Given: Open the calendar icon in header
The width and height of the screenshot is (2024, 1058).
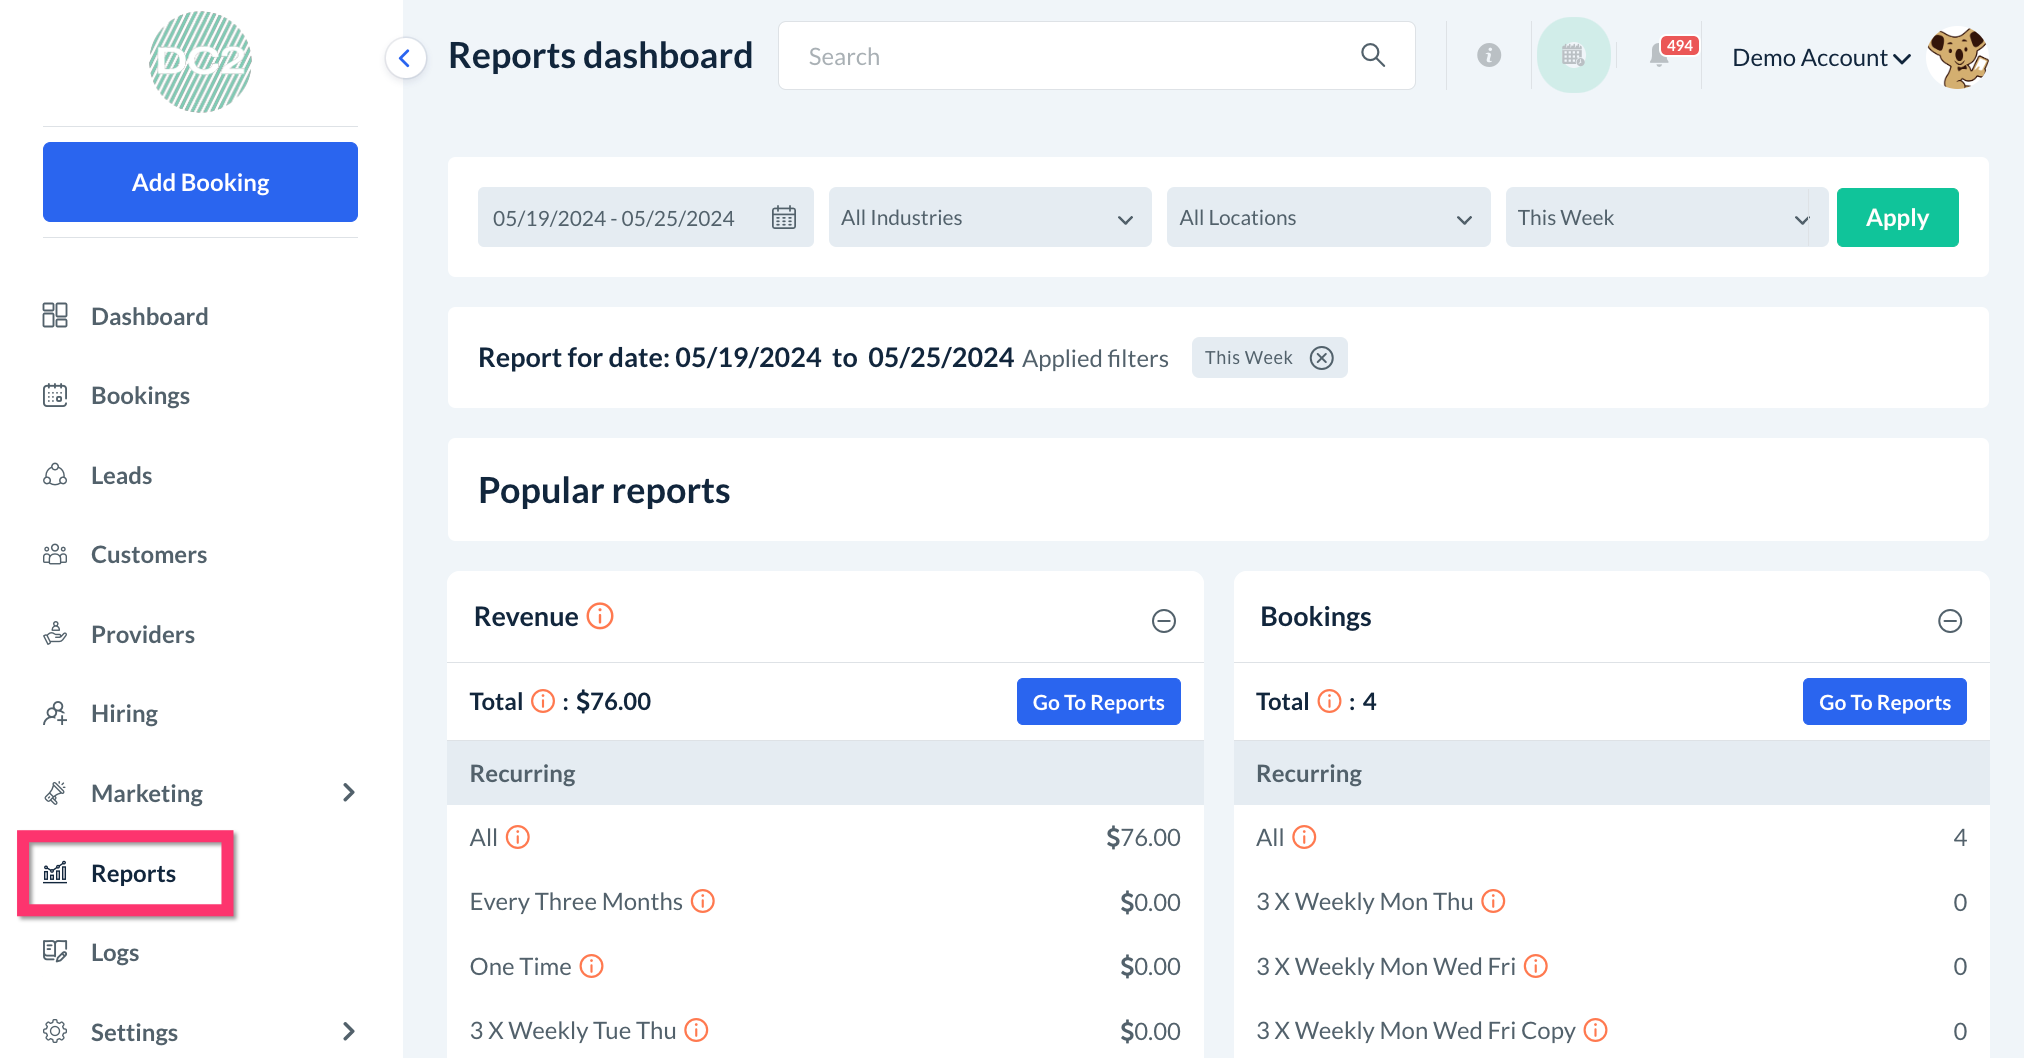Looking at the screenshot, I should 1573,56.
